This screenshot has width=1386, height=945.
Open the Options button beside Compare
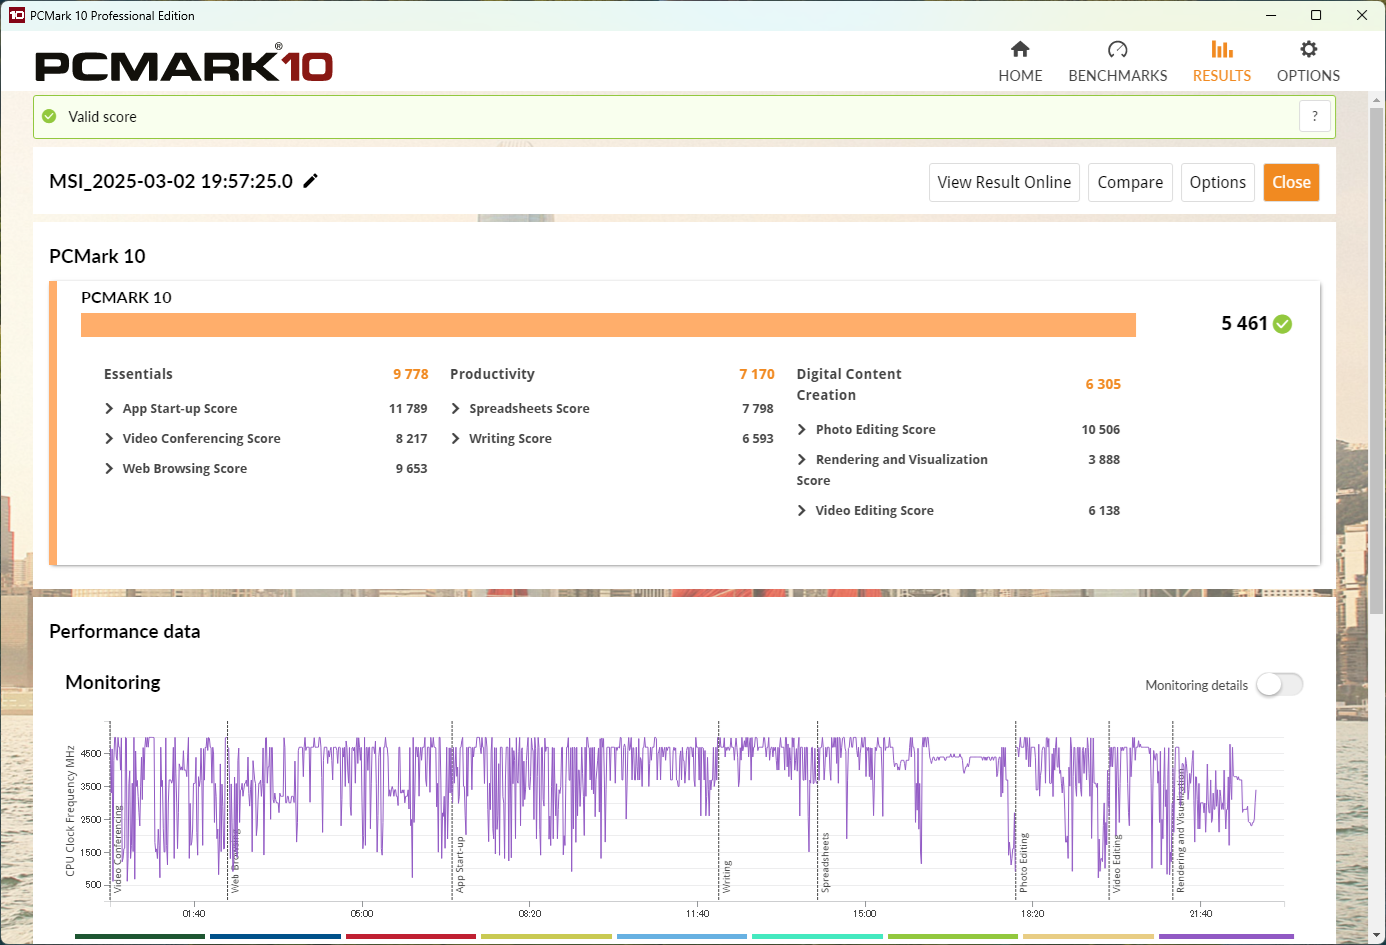coord(1218,182)
